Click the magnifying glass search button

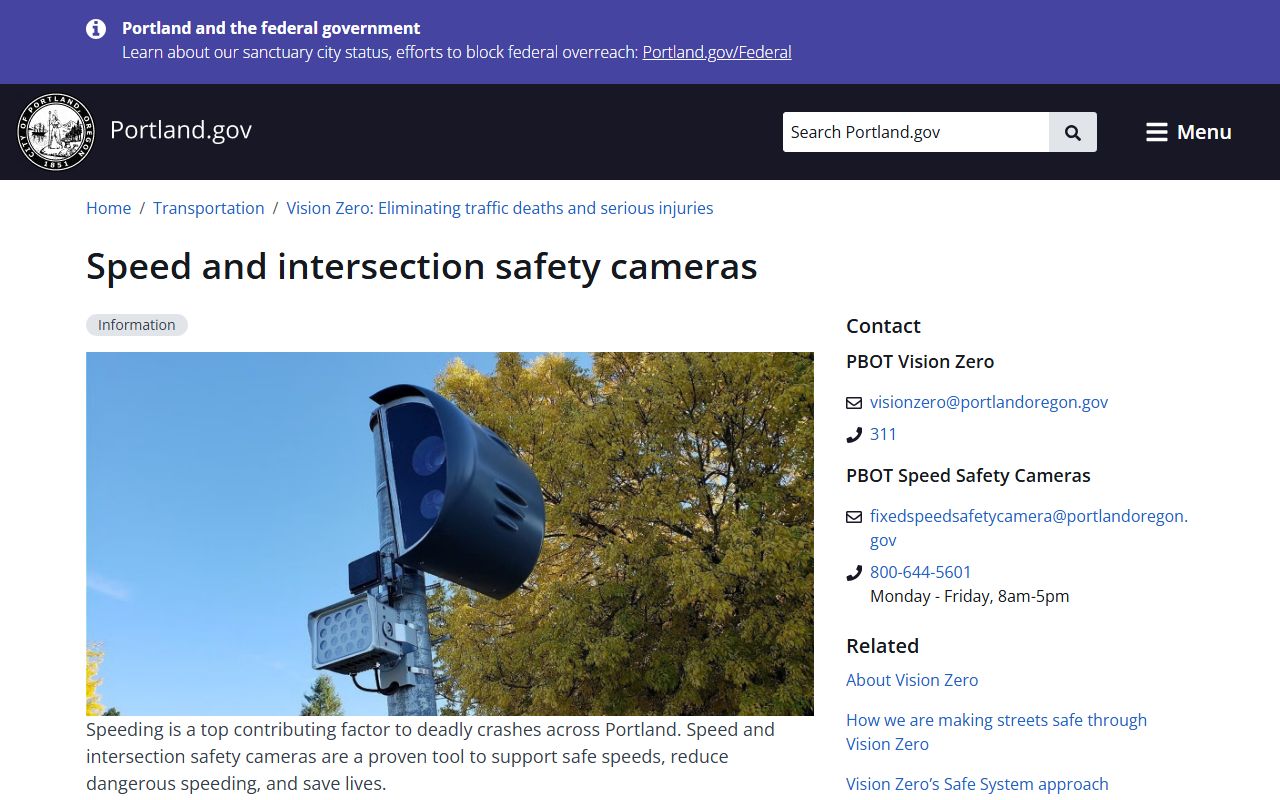[1073, 132]
